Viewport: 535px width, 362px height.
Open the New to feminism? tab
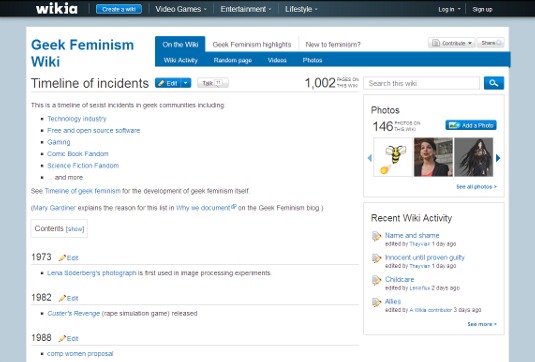[x=333, y=45]
